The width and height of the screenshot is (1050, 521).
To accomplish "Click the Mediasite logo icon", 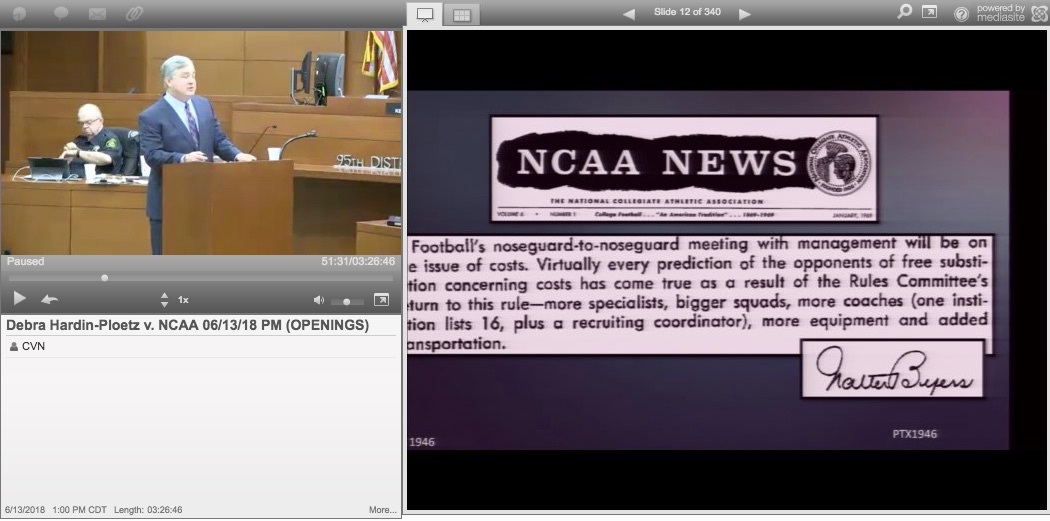I will [1039, 13].
